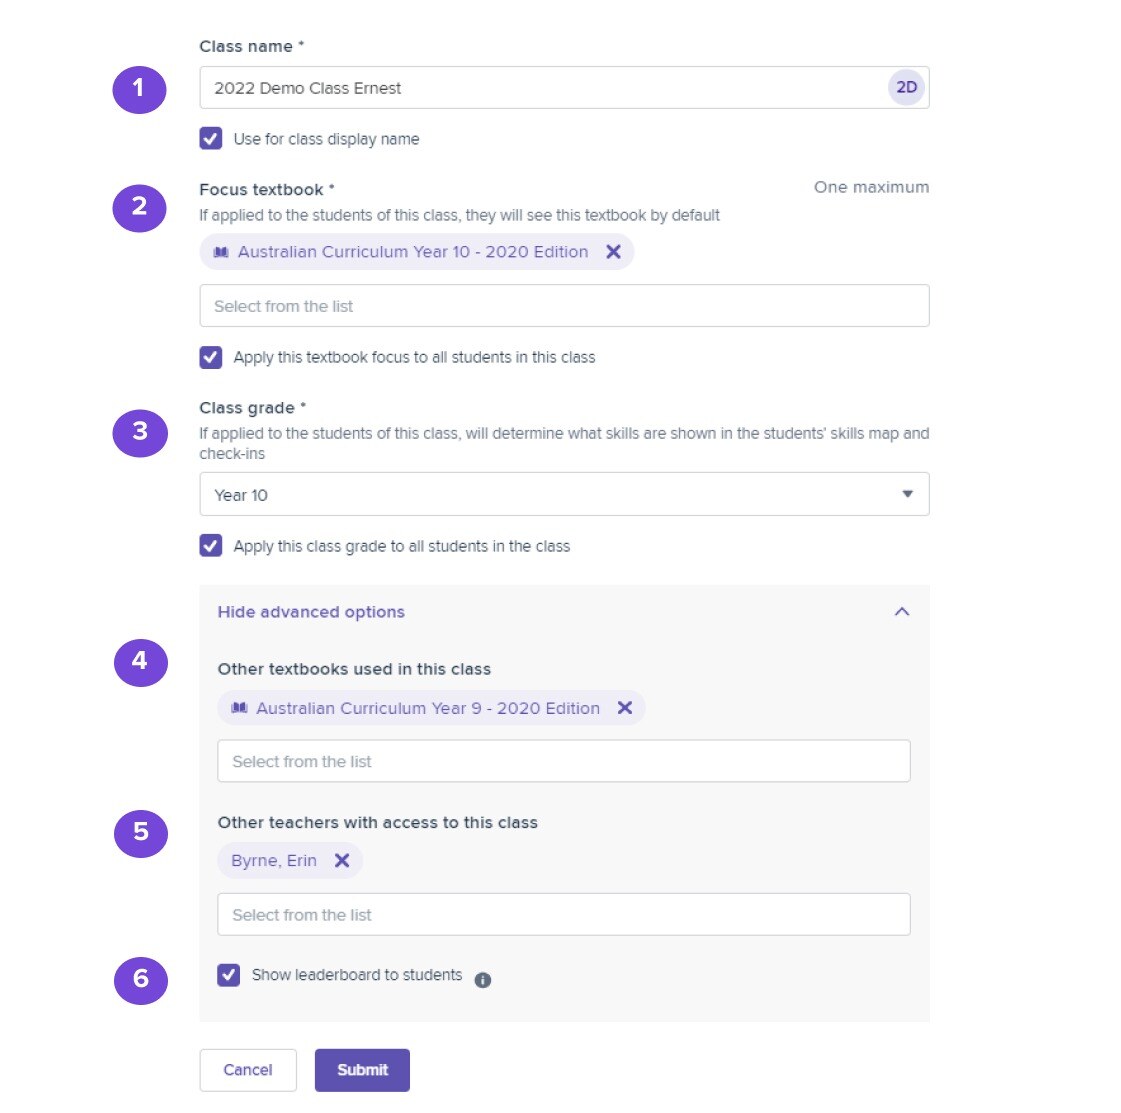Screen dimensions: 1121x1113
Task: Open Other textbooks select list
Action: [563, 761]
